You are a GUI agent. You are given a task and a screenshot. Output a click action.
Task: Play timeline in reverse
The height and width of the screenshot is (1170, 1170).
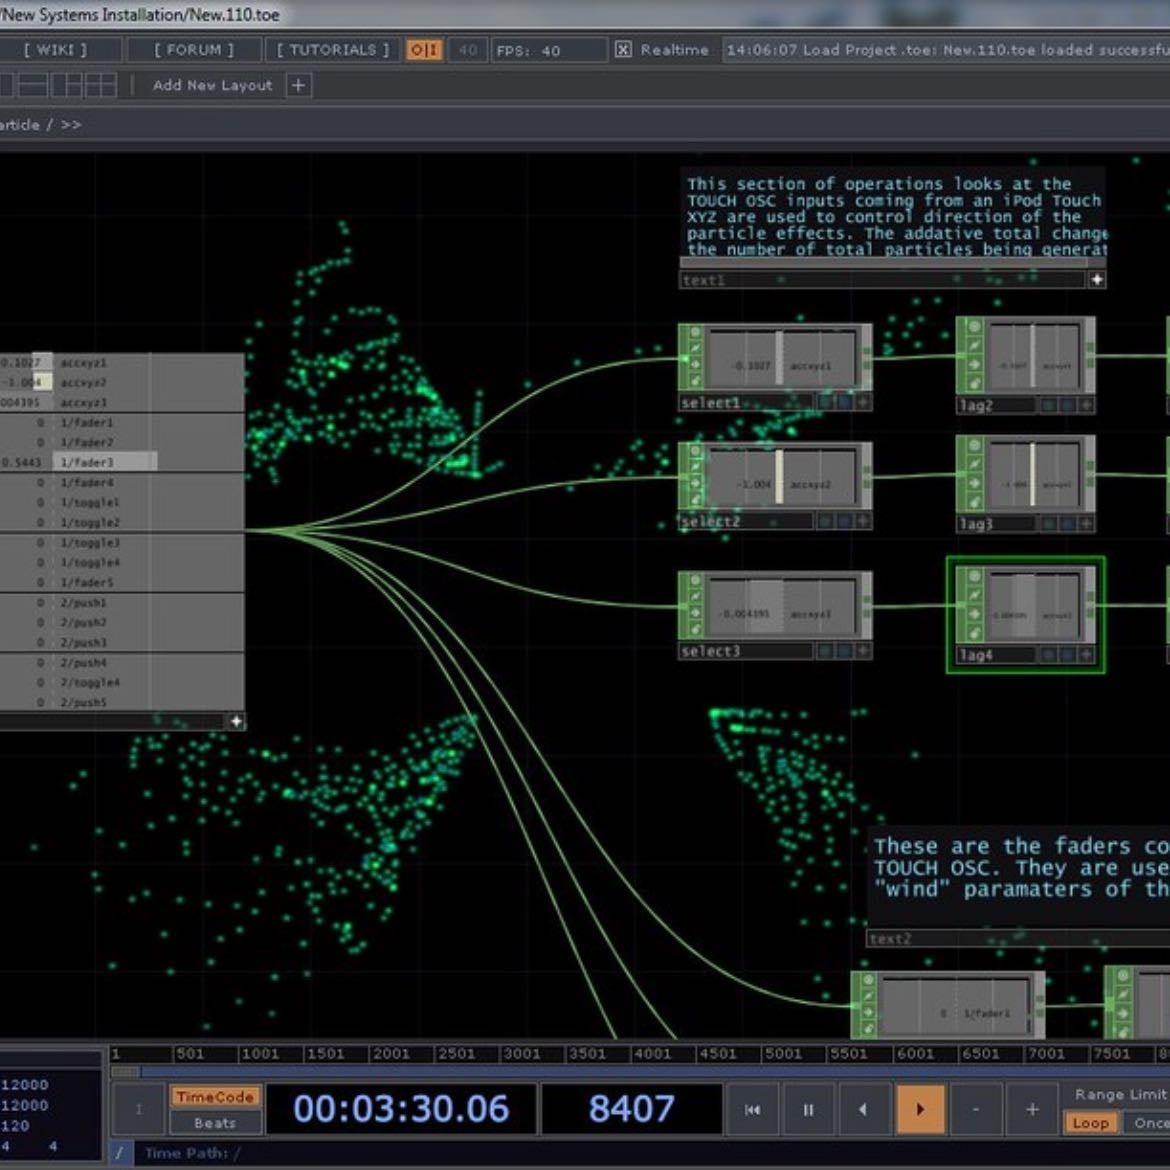(863, 1110)
